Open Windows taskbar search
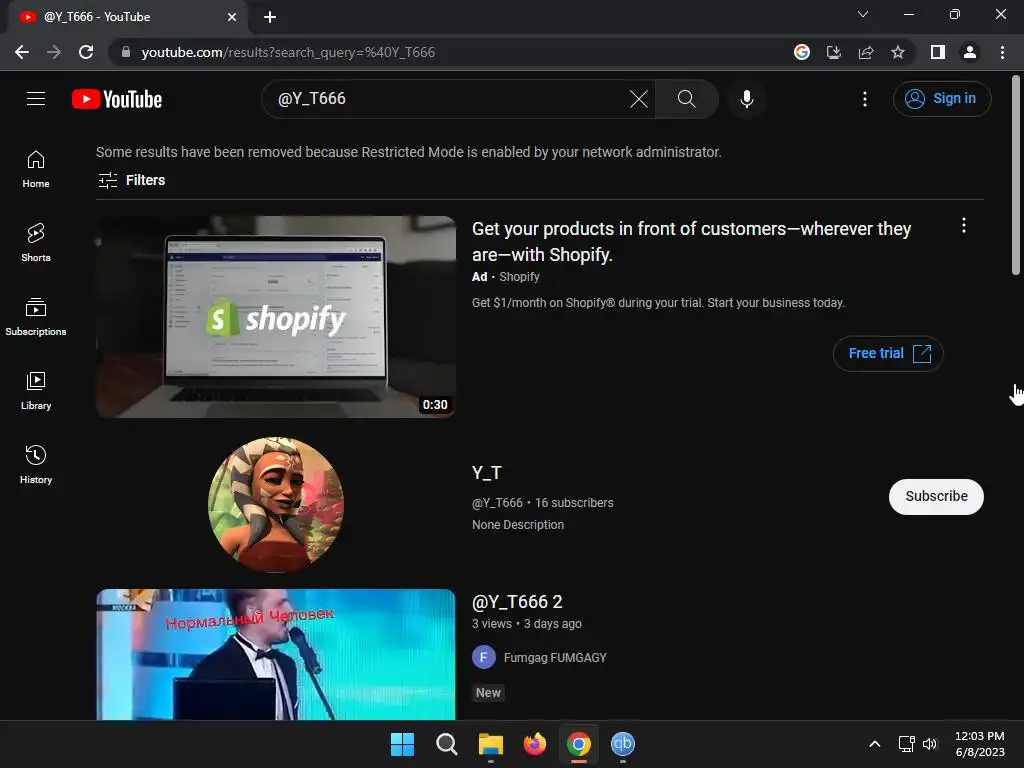This screenshot has width=1024, height=768. [x=447, y=744]
